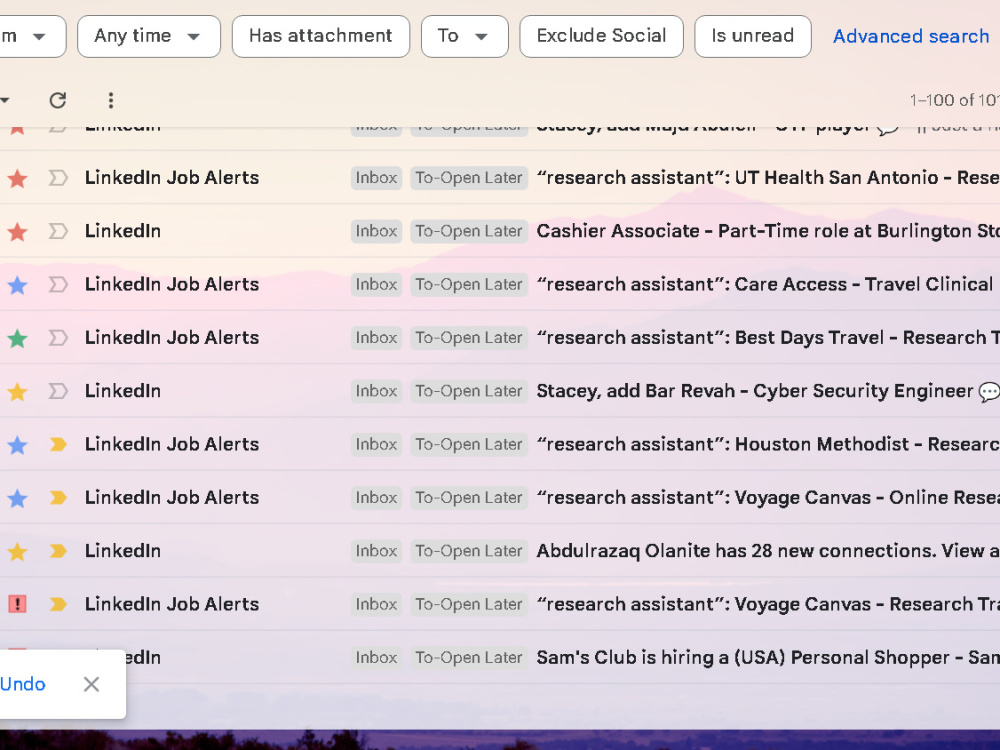Open email Voyage Canvas - Research Tra
Image resolution: width=1000 pixels, height=750 pixels.
768,604
